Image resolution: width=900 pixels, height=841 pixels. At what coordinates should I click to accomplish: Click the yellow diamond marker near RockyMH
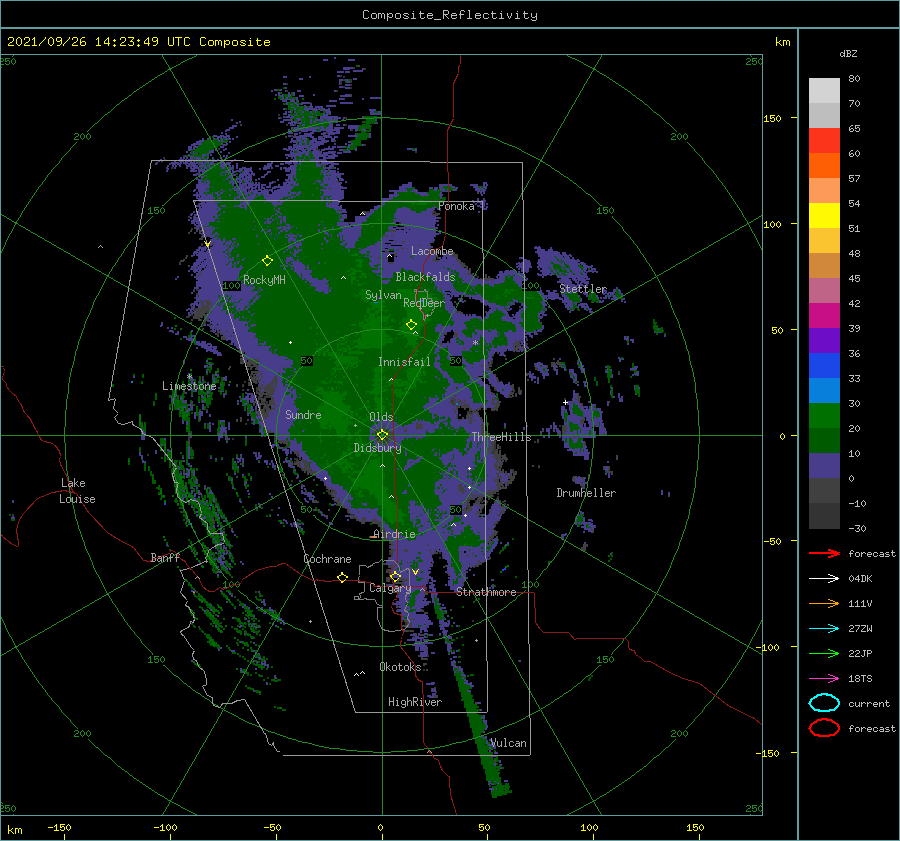click(267, 261)
